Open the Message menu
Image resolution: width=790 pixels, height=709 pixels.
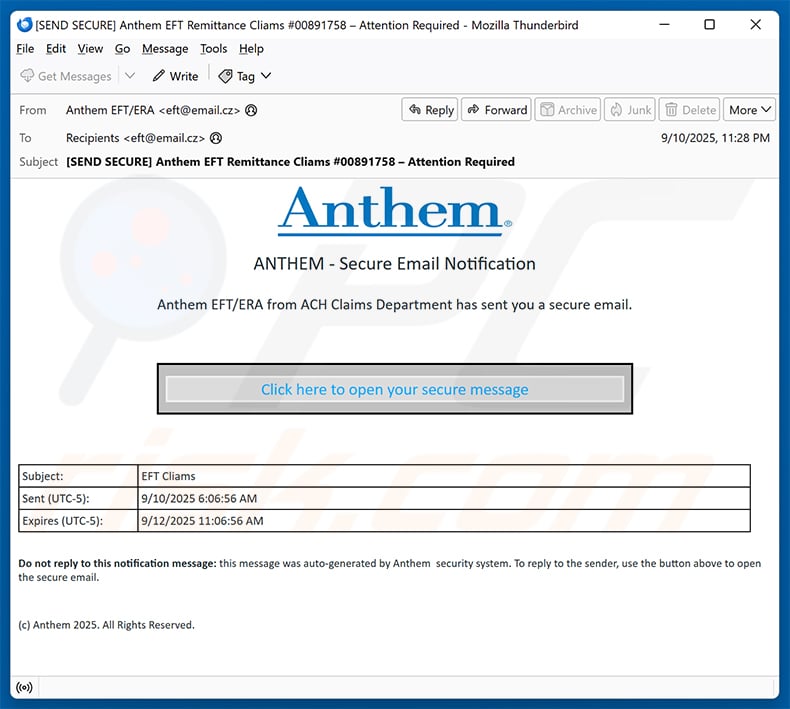pyautogui.click(x=165, y=49)
